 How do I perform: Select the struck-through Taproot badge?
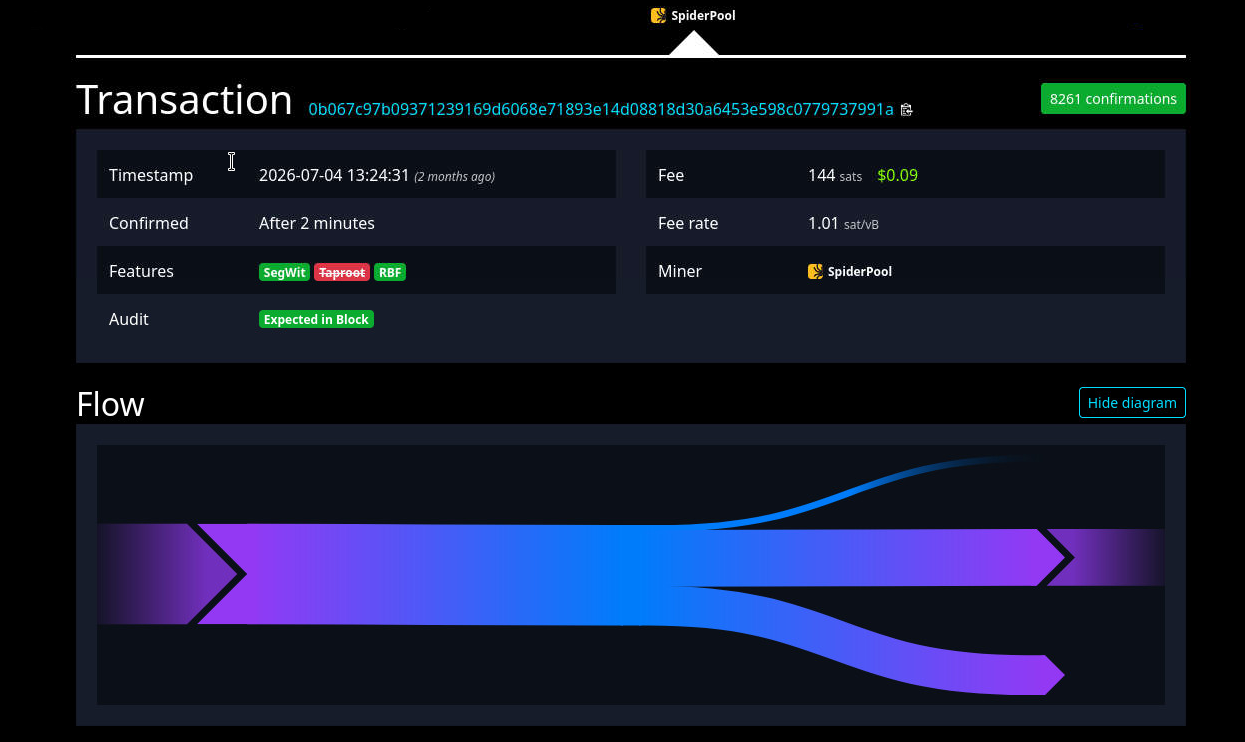click(x=342, y=272)
